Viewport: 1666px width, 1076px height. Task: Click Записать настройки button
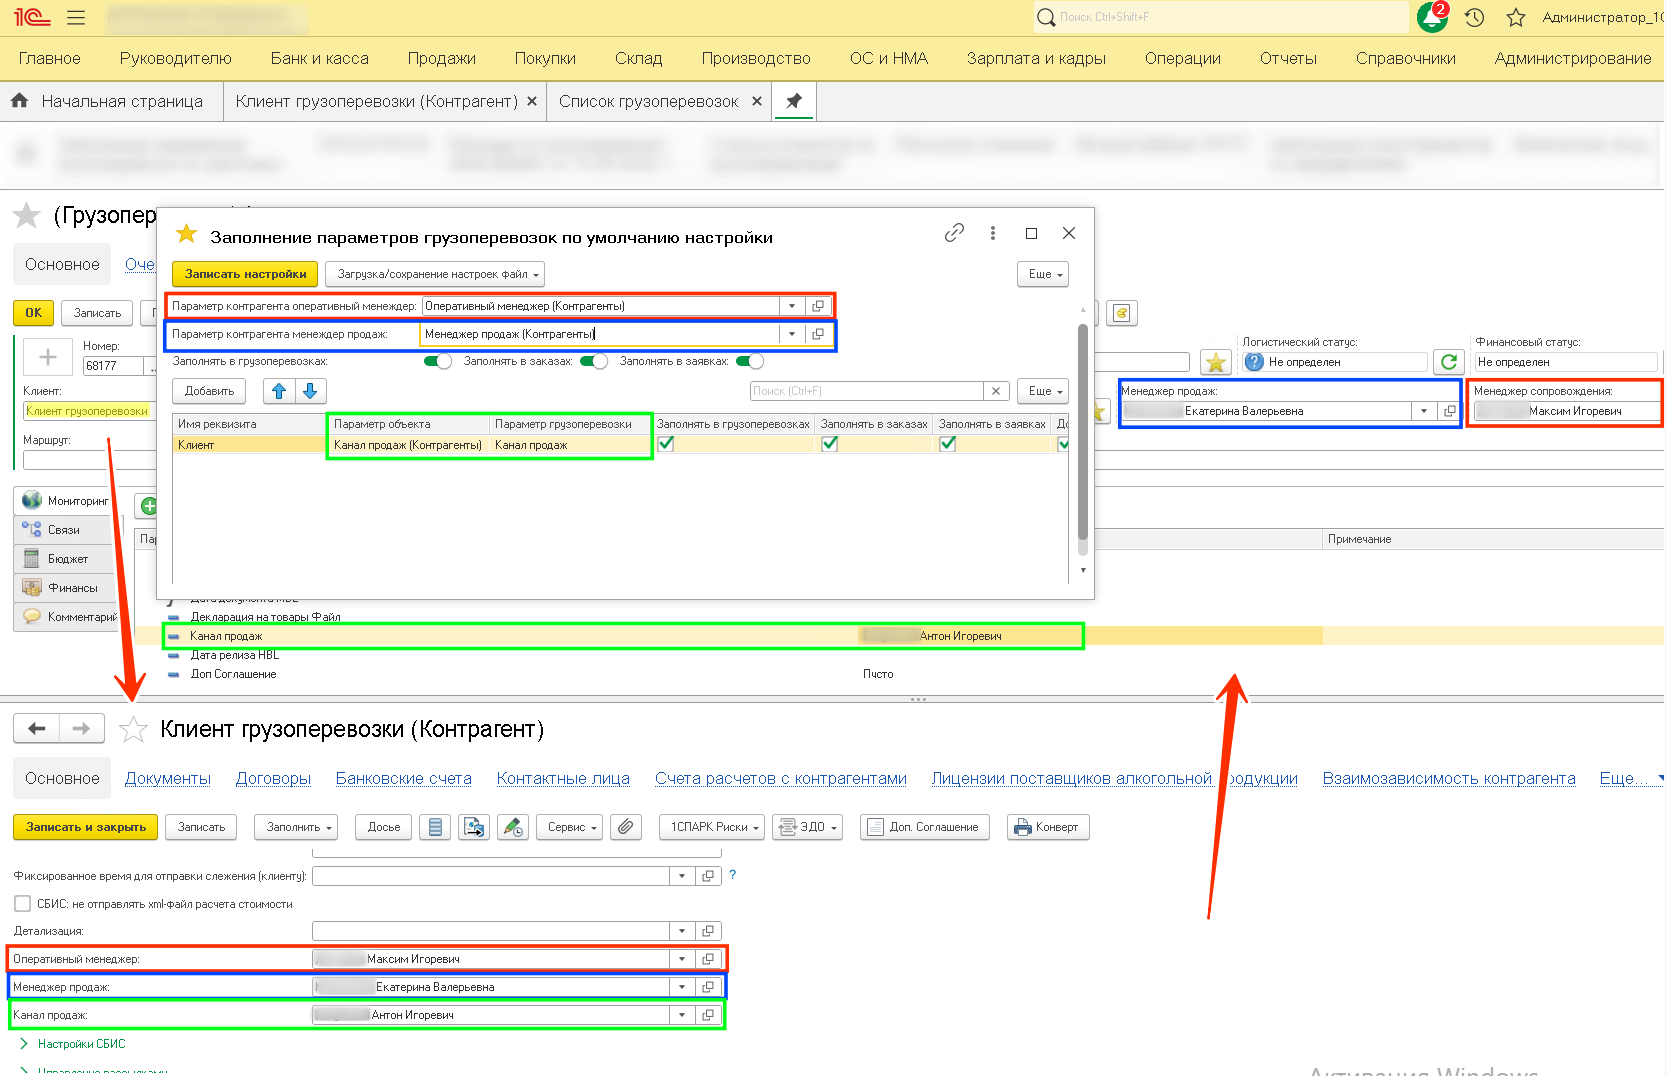tap(245, 274)
